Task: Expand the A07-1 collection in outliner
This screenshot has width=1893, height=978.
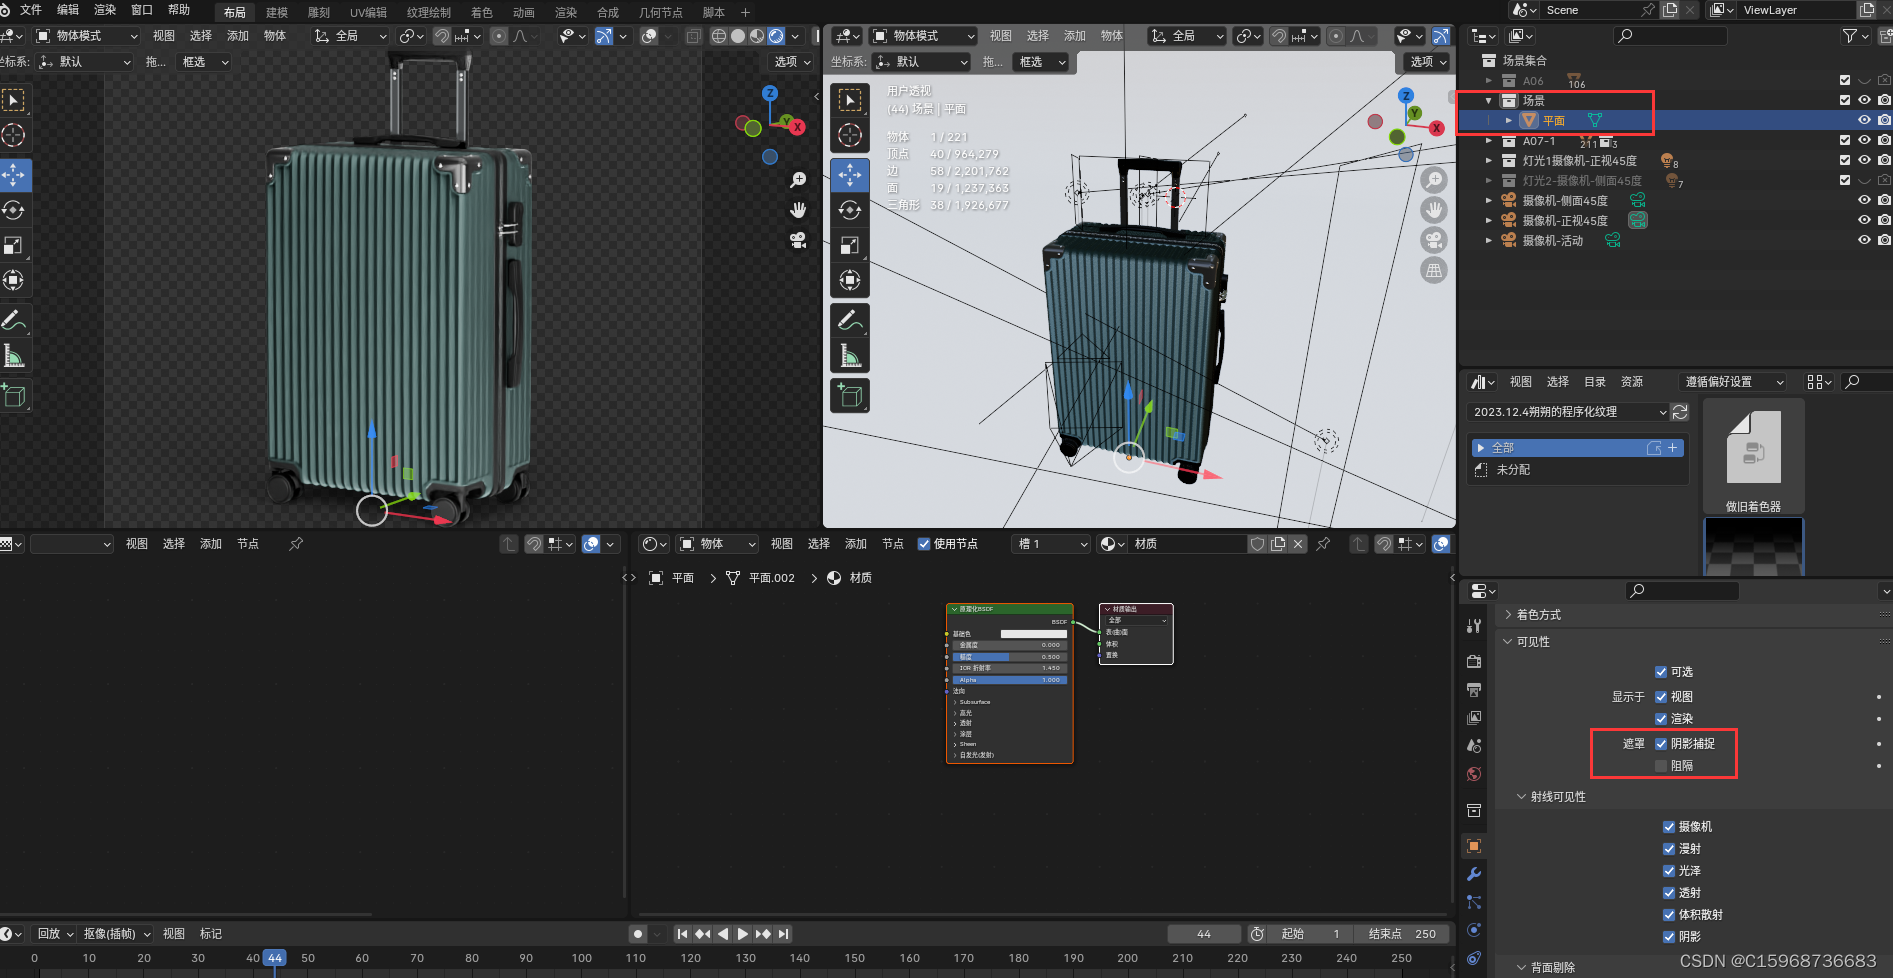Action: [x=1489, y=141]
